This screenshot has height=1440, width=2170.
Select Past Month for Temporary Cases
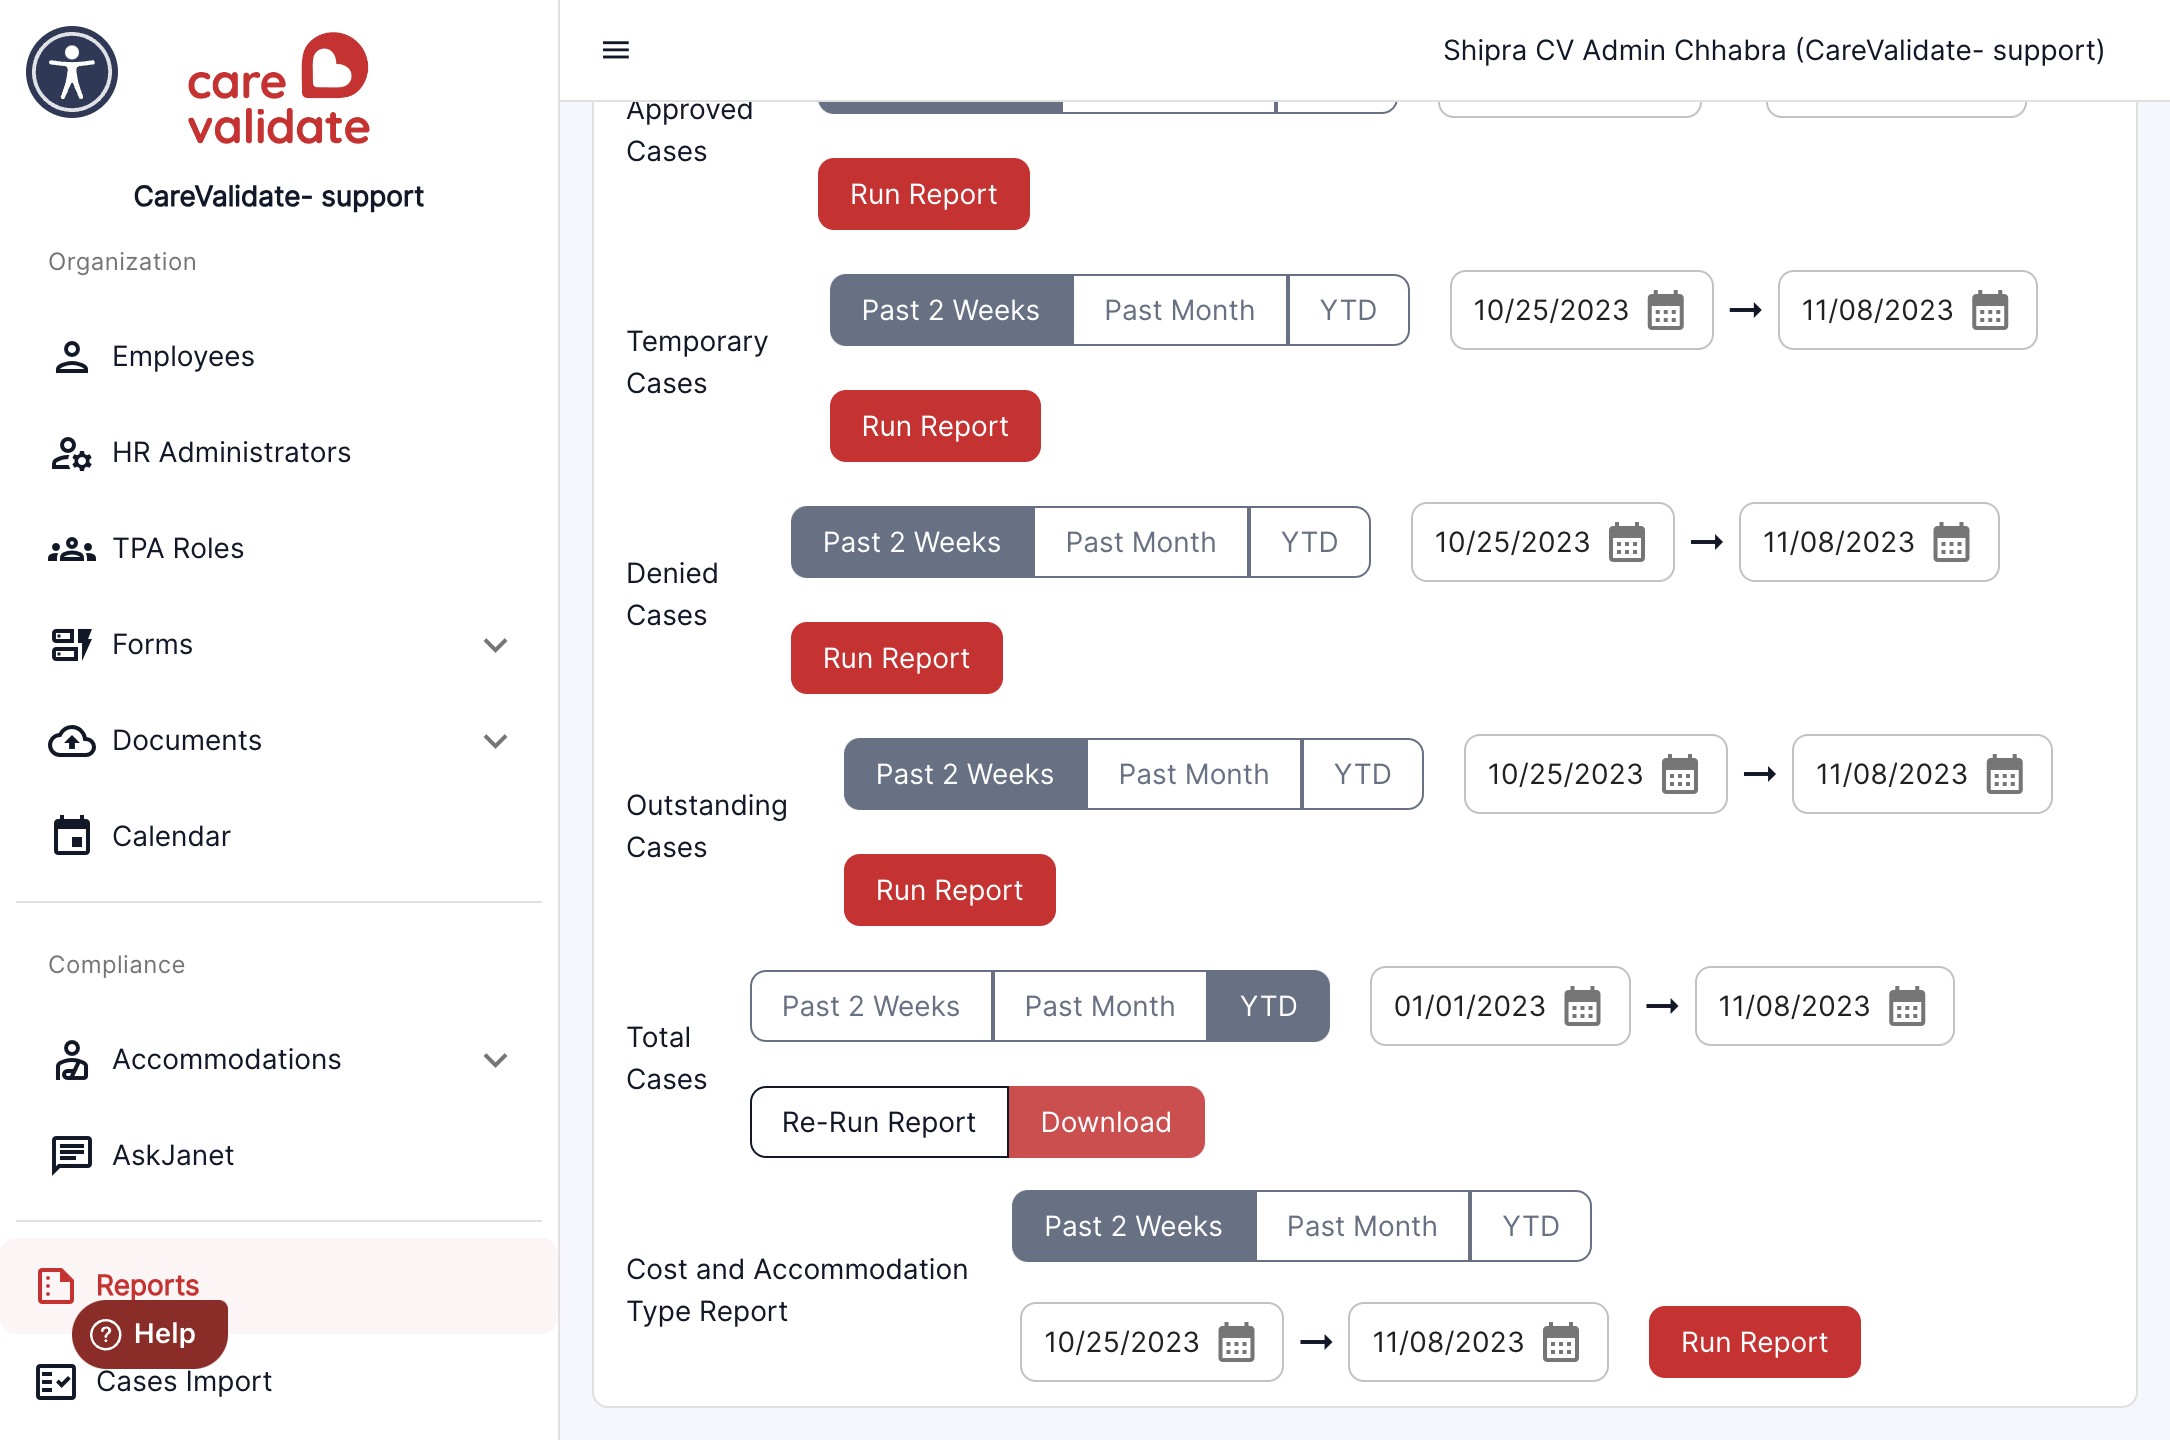[x=1180, y=310]
